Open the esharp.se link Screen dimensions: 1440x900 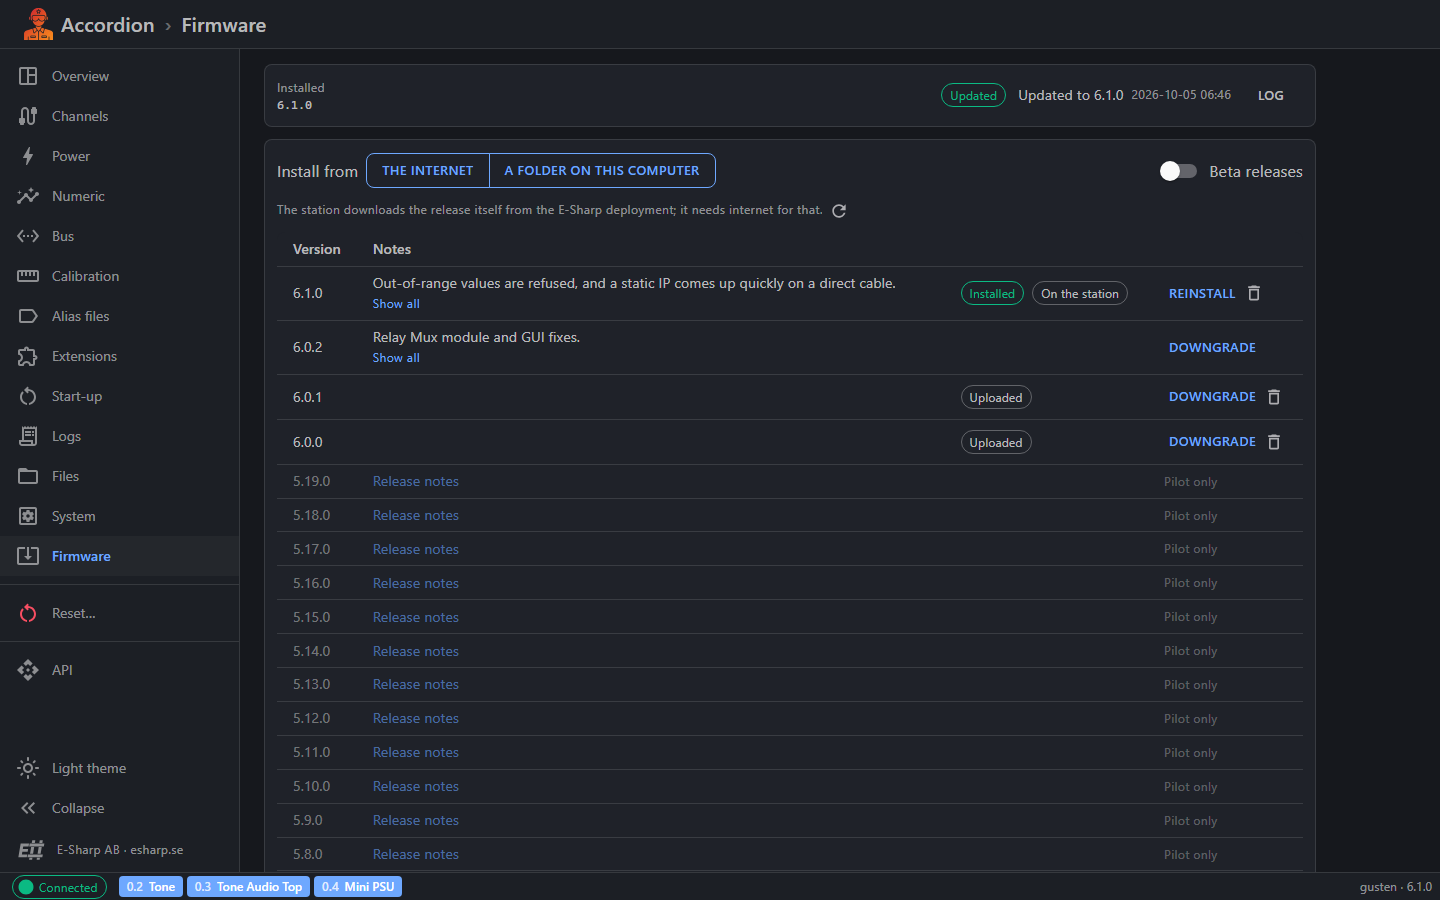click(157, 850)
